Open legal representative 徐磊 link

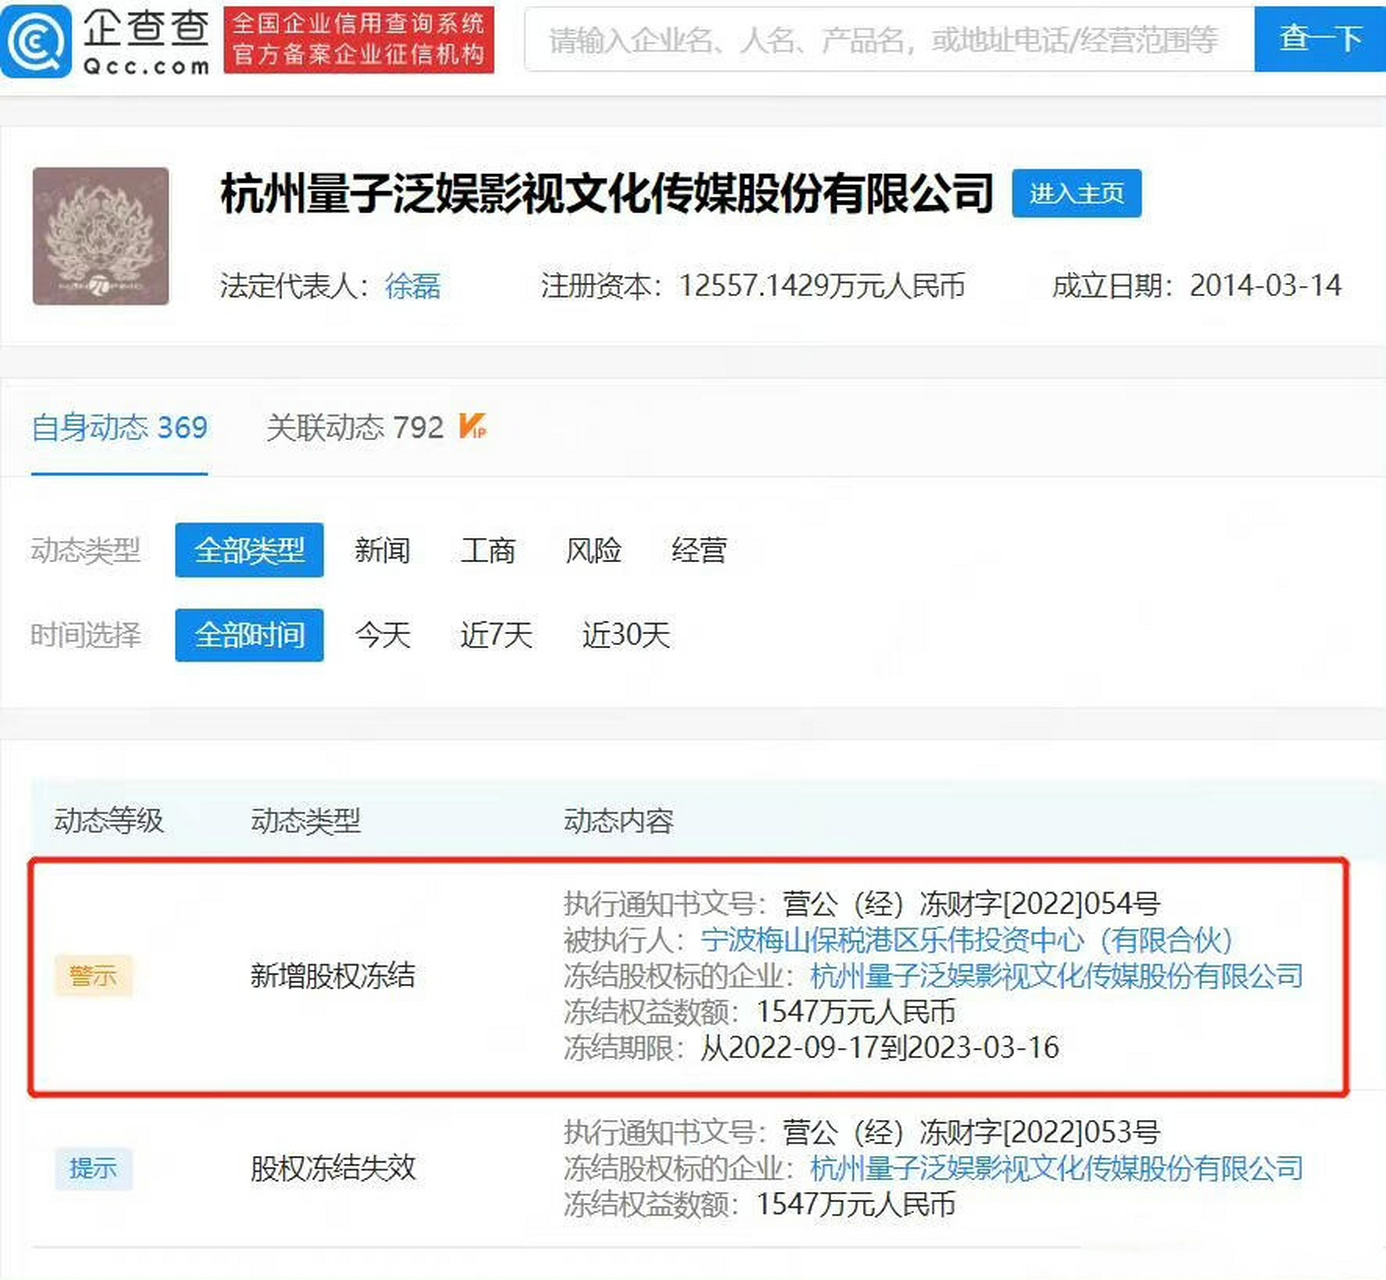[413, 286]
